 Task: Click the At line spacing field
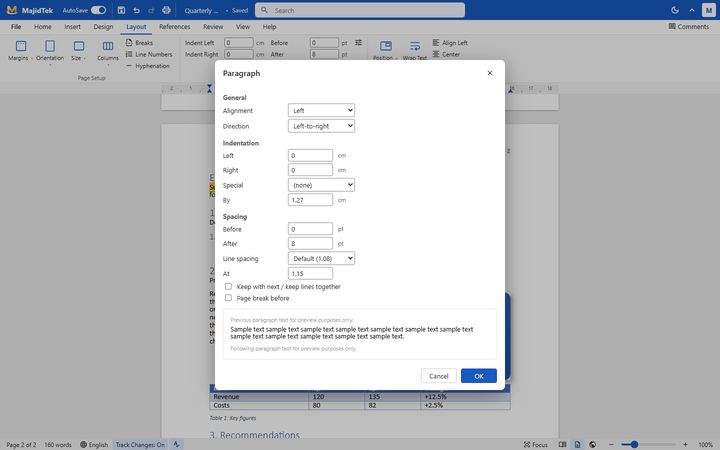click(x=310, y=273)
